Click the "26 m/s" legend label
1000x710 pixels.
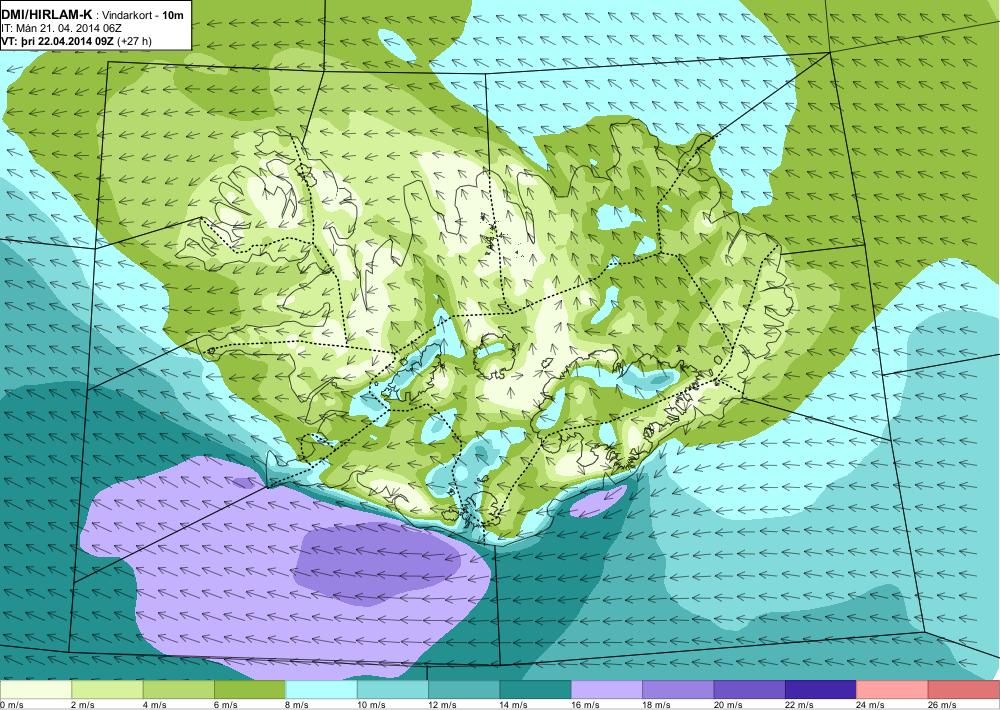pos(943,705)
